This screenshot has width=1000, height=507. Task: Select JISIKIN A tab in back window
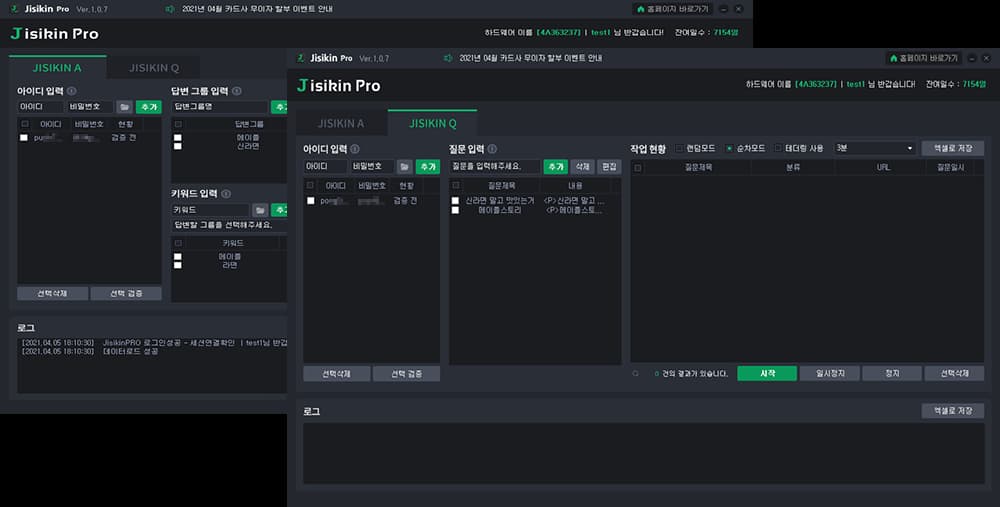tap(57, 68)
